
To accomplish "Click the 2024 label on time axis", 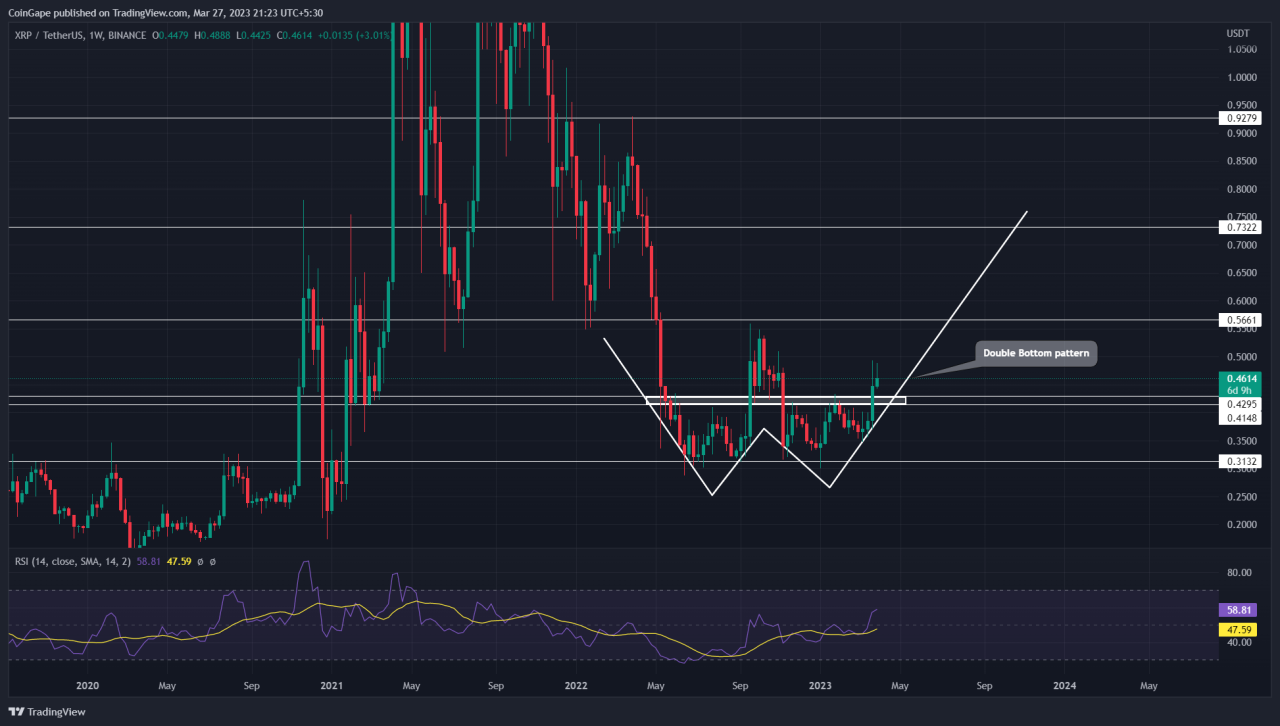I will coord(1064,686).
